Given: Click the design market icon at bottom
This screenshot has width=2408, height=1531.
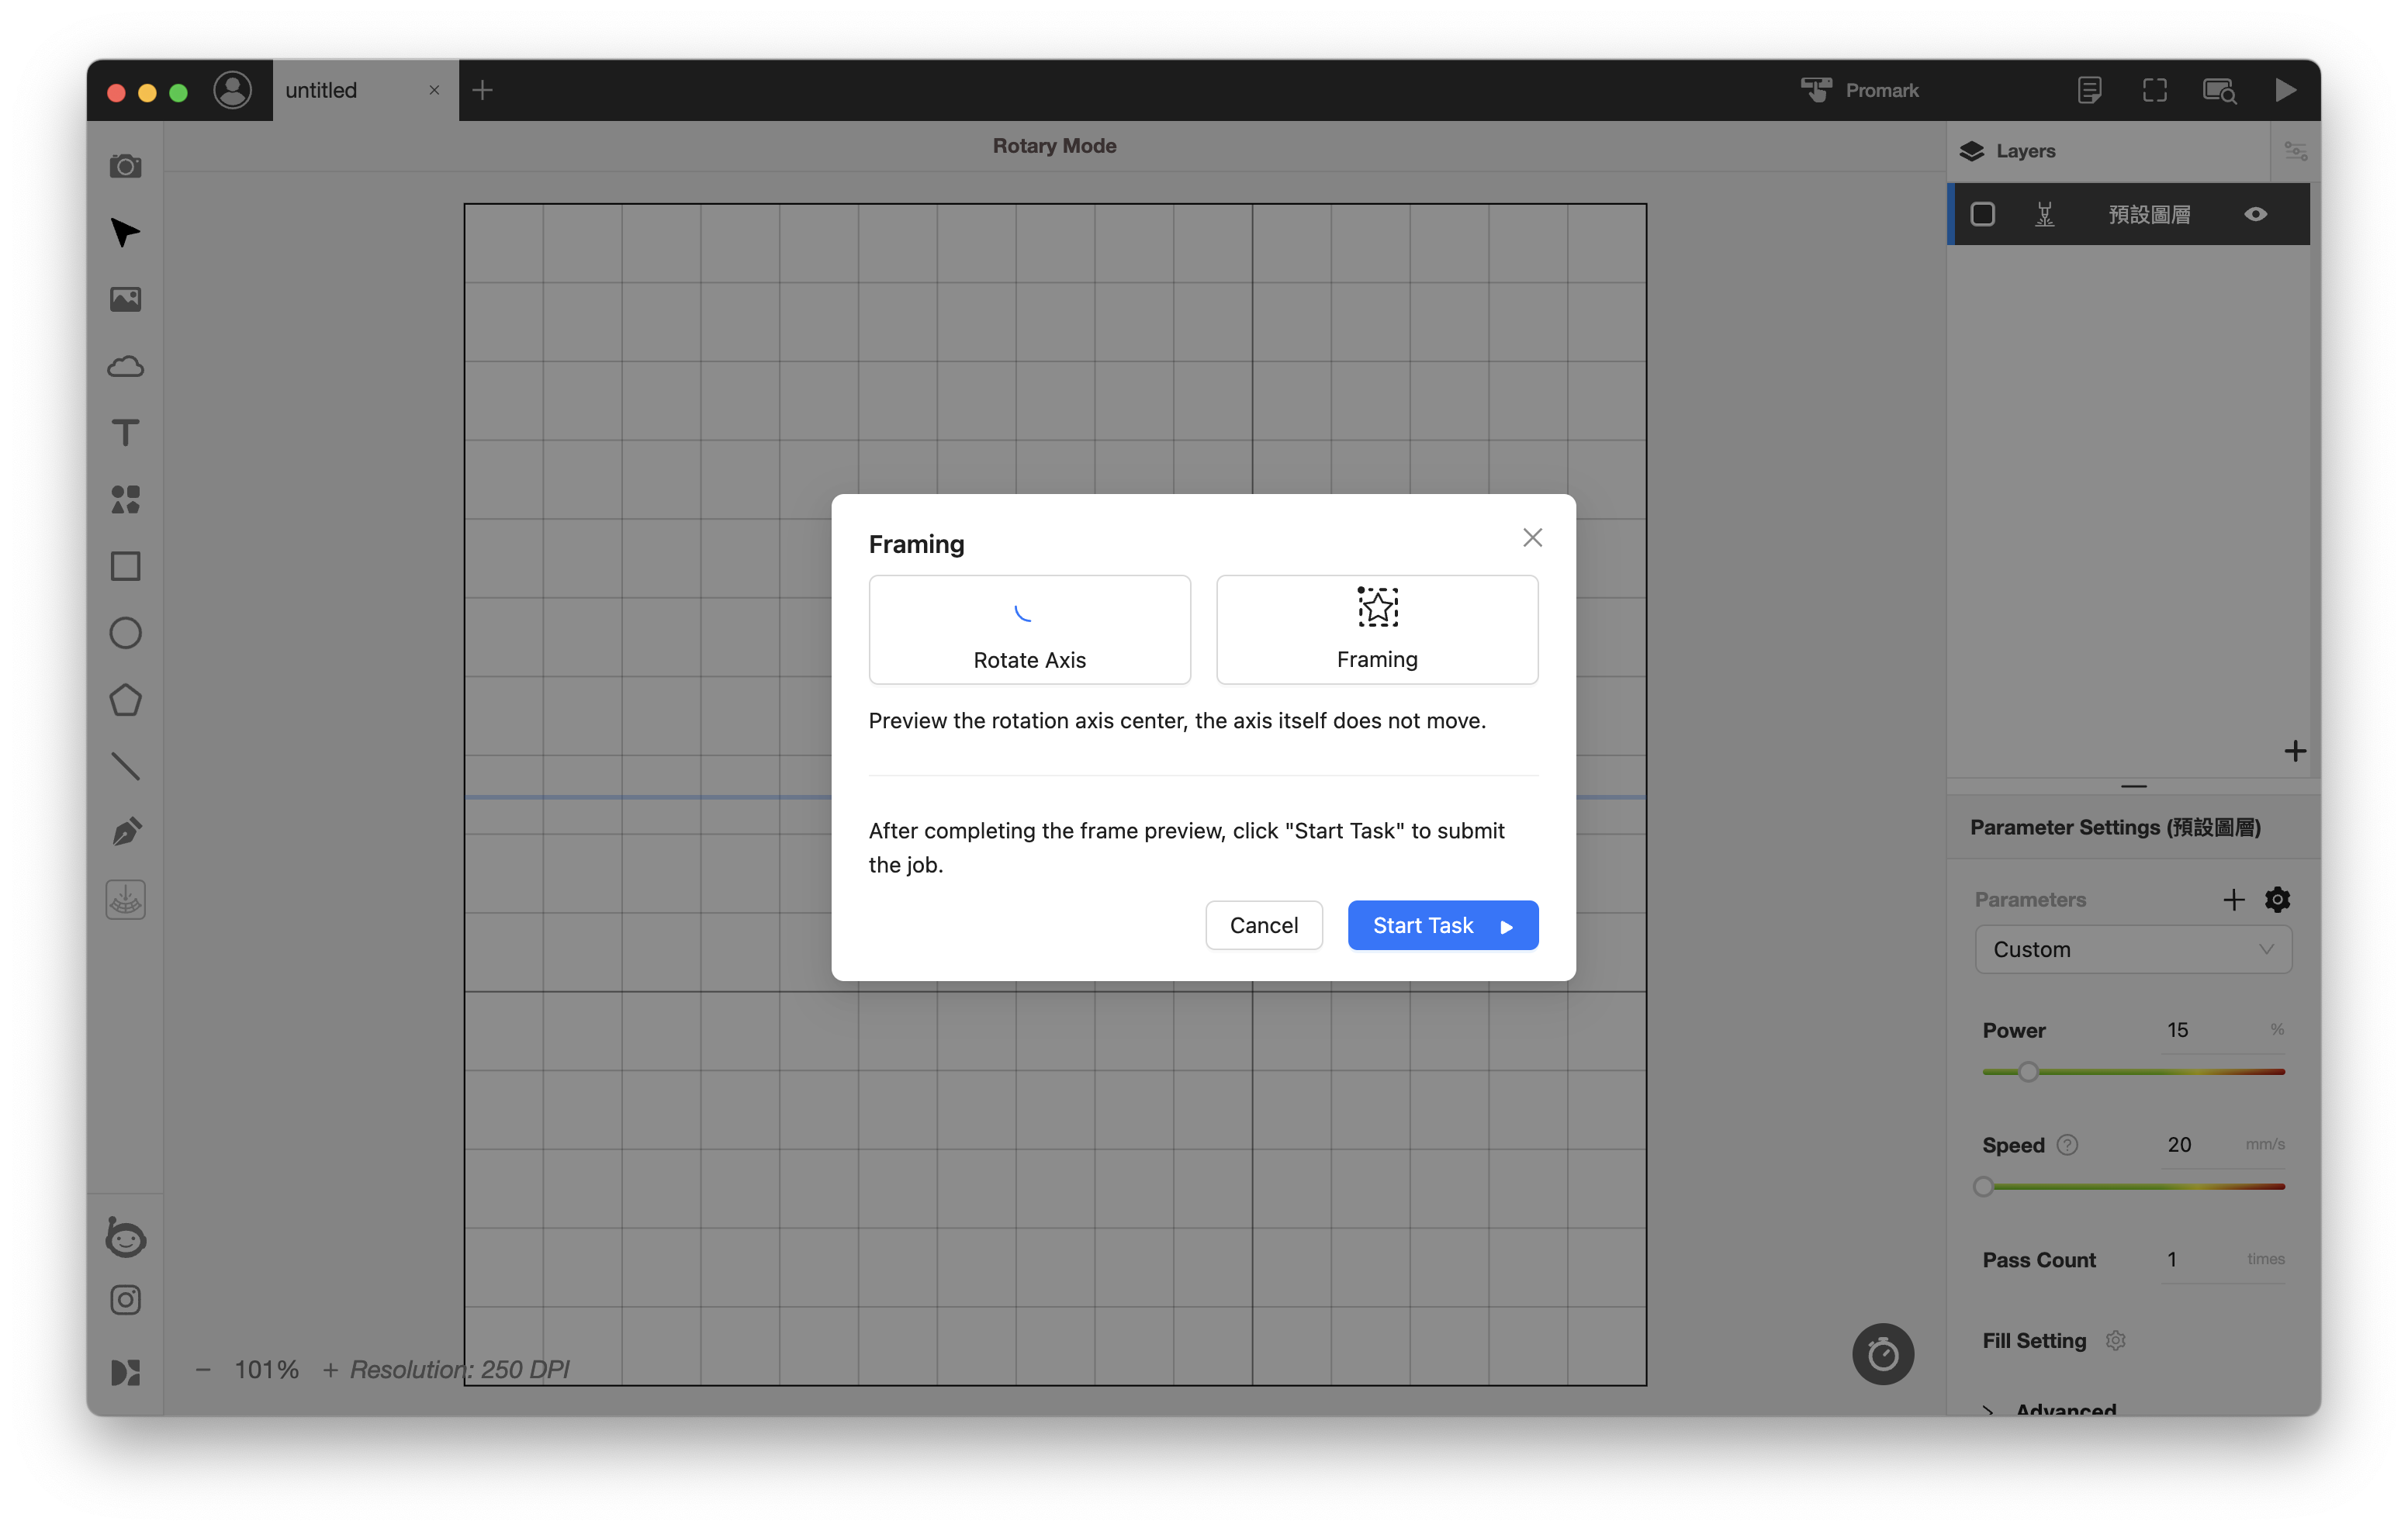Looking at the screenshot, I should [x=125, y=1372].
